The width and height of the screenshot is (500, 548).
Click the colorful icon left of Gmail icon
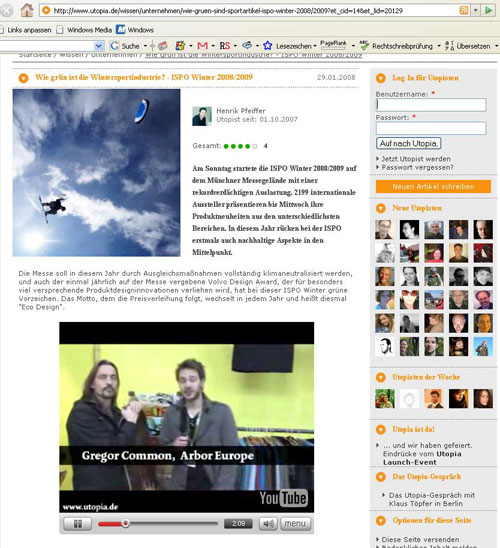(x=180, y=46)
